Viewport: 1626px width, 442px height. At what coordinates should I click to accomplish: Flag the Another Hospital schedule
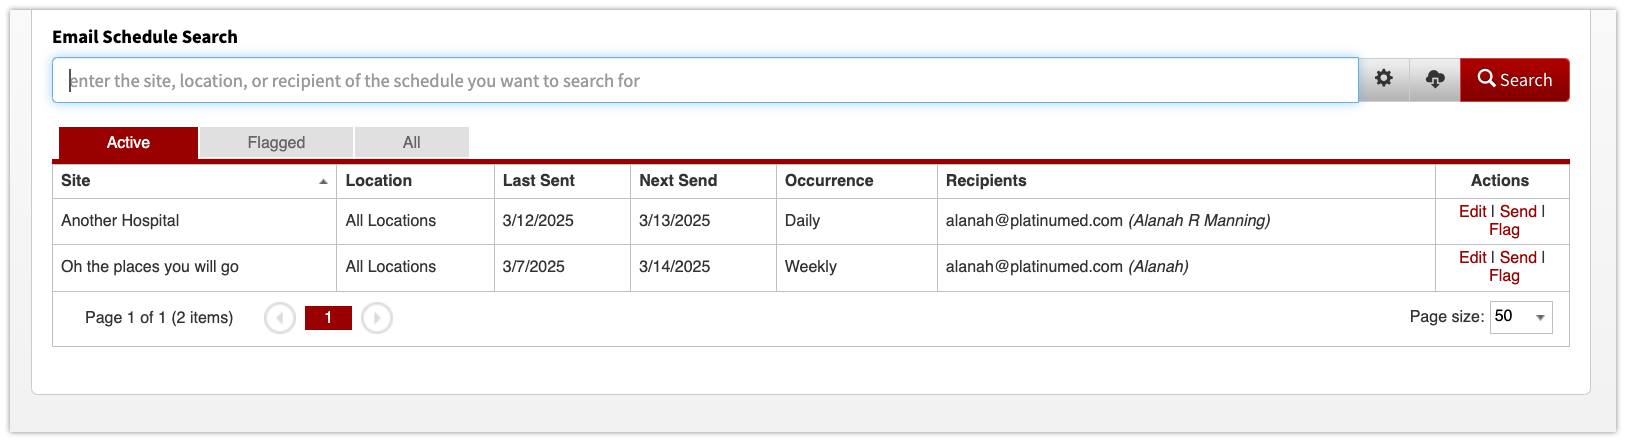pos(1504,230)
